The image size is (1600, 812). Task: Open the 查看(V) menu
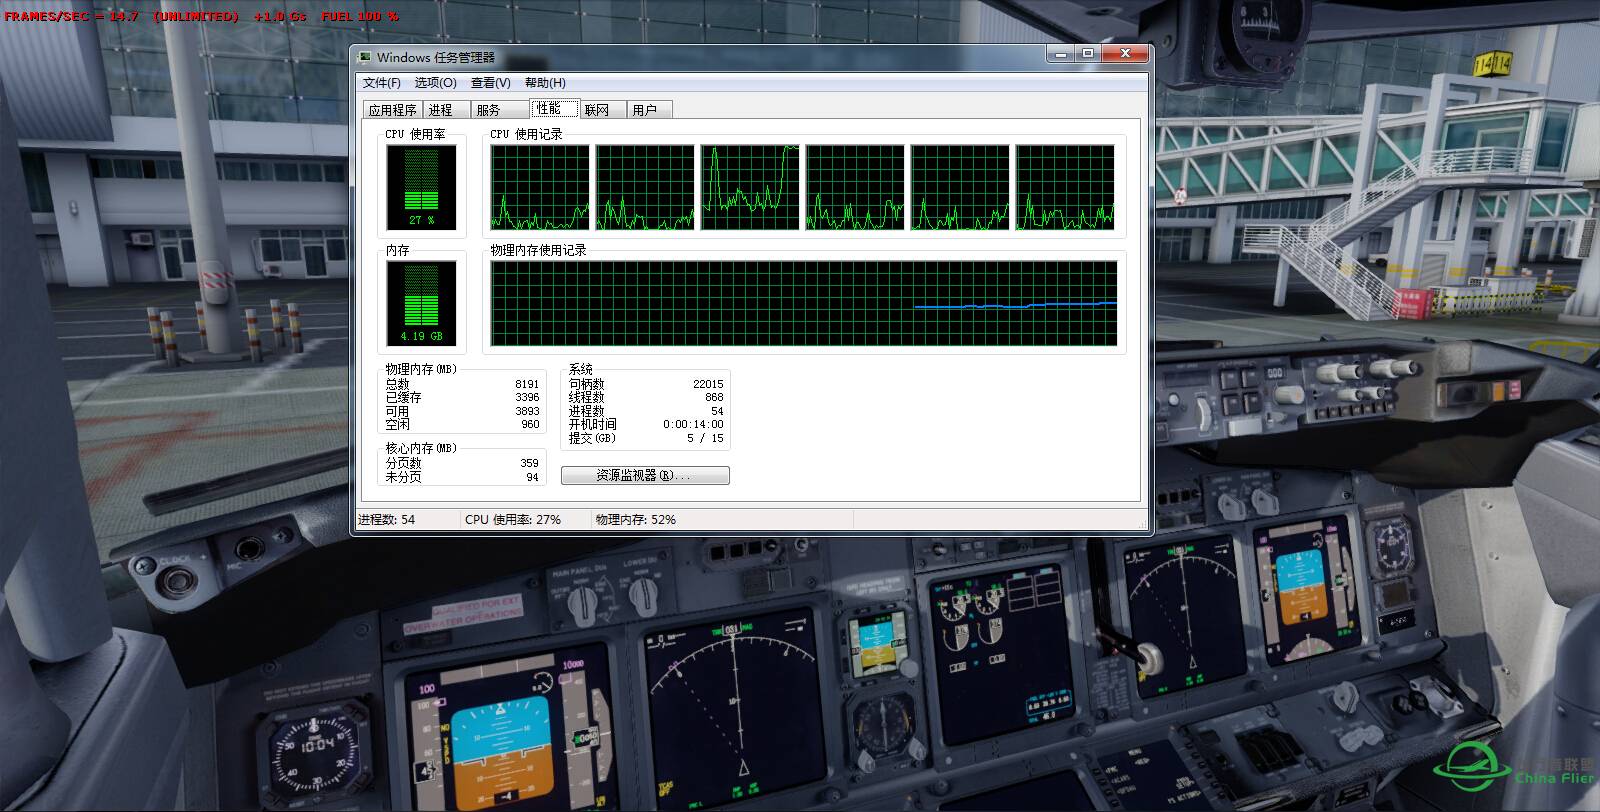coord(490,83)
